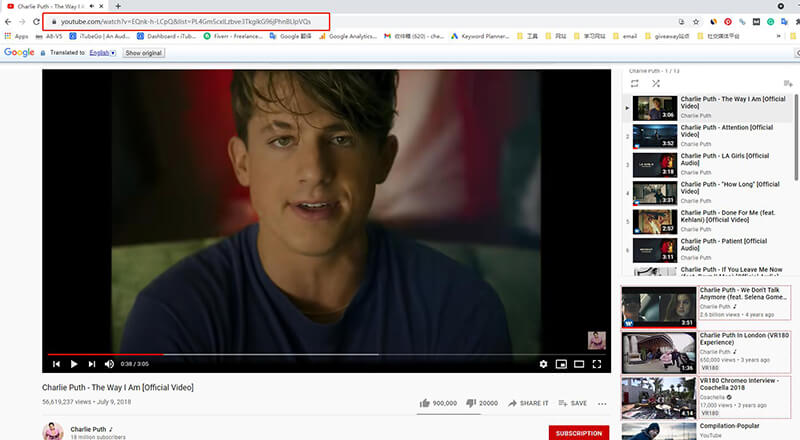Screen dimensions: 800x440
Task: Click the save playlist icon
Action: pyautogui.click(x=788, y=83)
